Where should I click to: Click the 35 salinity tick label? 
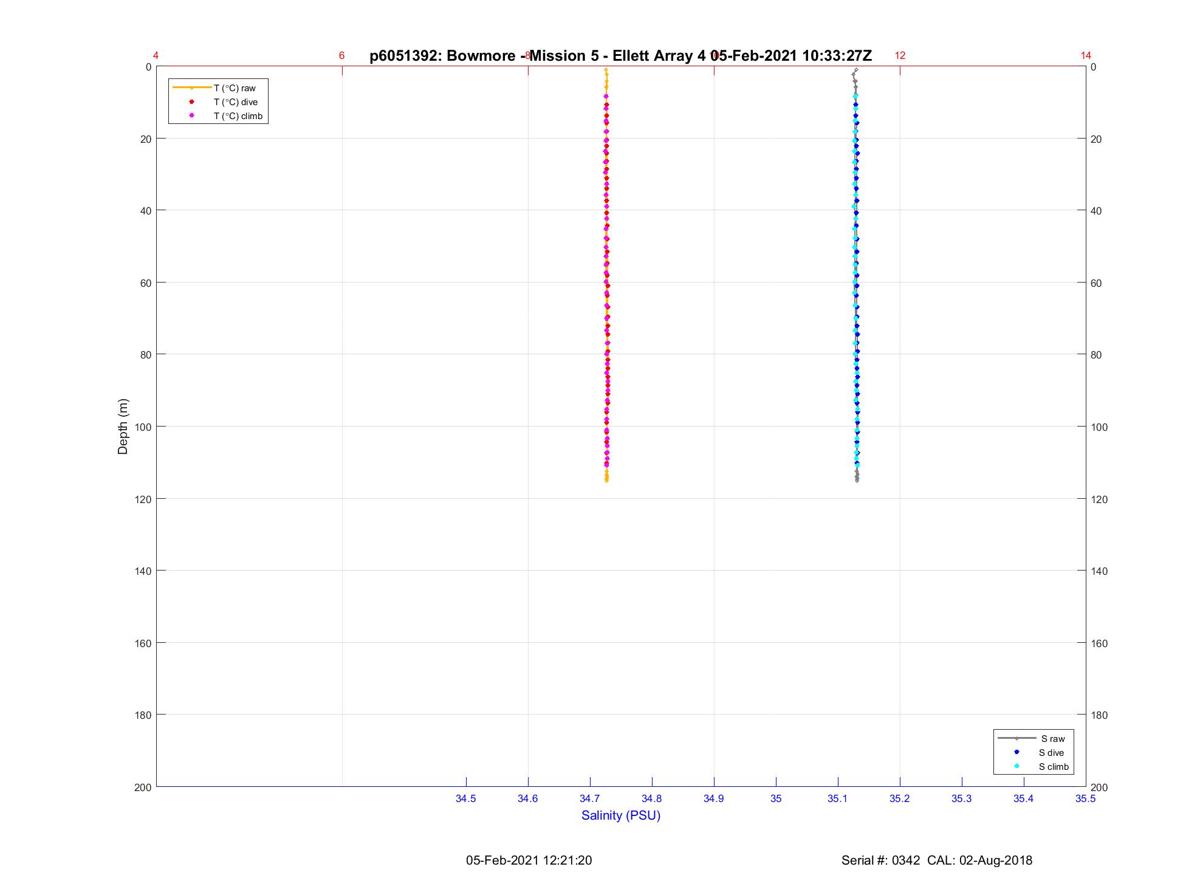[x=776, y=799]
